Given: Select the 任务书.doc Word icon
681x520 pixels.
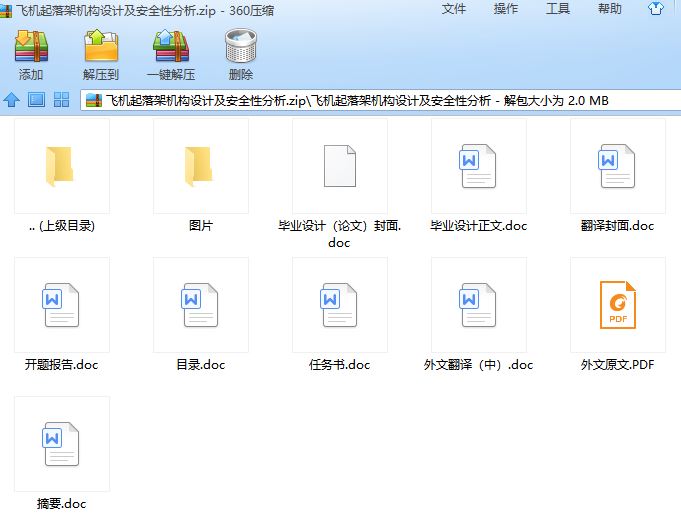Looking at the screenshot, I should [x=339, y=305].
